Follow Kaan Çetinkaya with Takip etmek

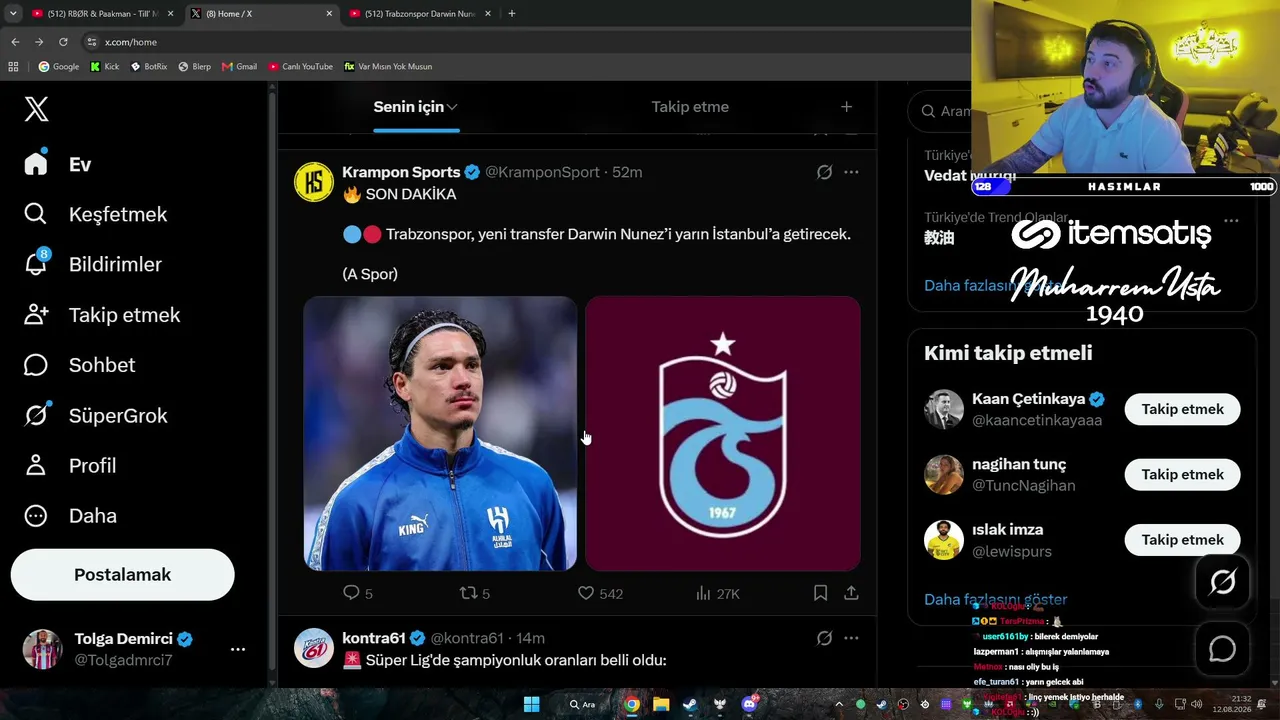tap(1182, 409)
